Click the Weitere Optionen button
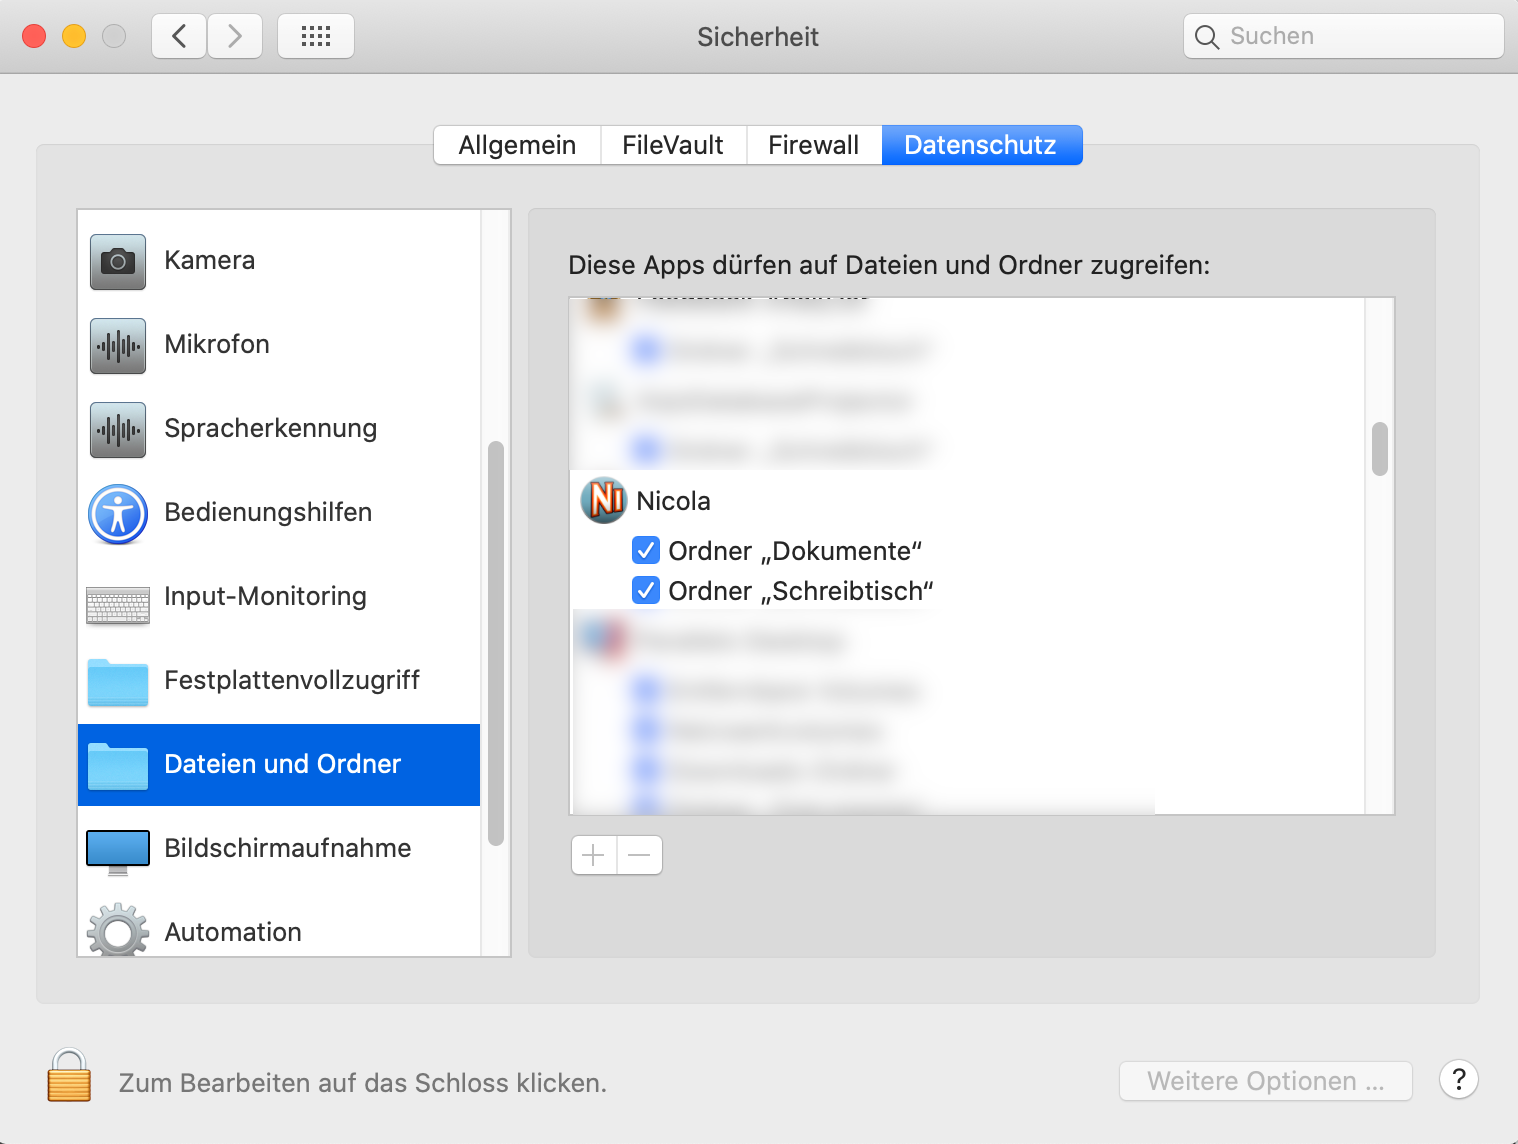The width and height of the screenshot is (1518, 1144). point(1265,1081)
